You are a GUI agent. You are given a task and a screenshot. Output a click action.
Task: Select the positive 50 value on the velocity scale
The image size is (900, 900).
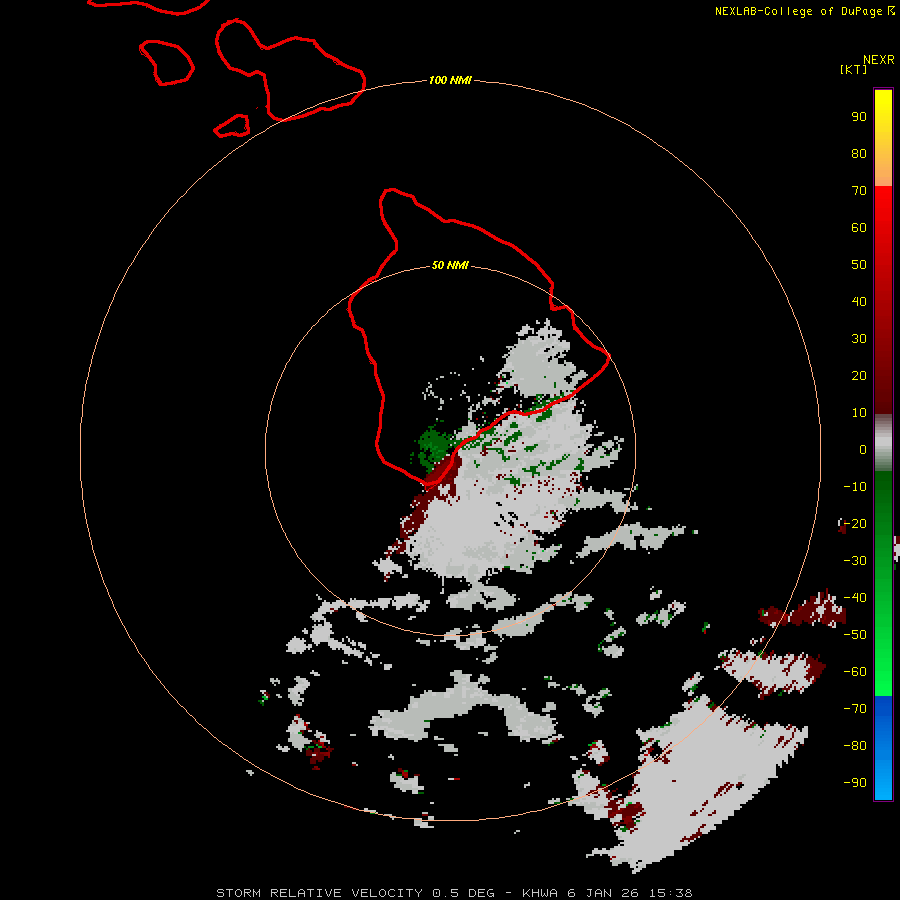(x=859, y=265)
